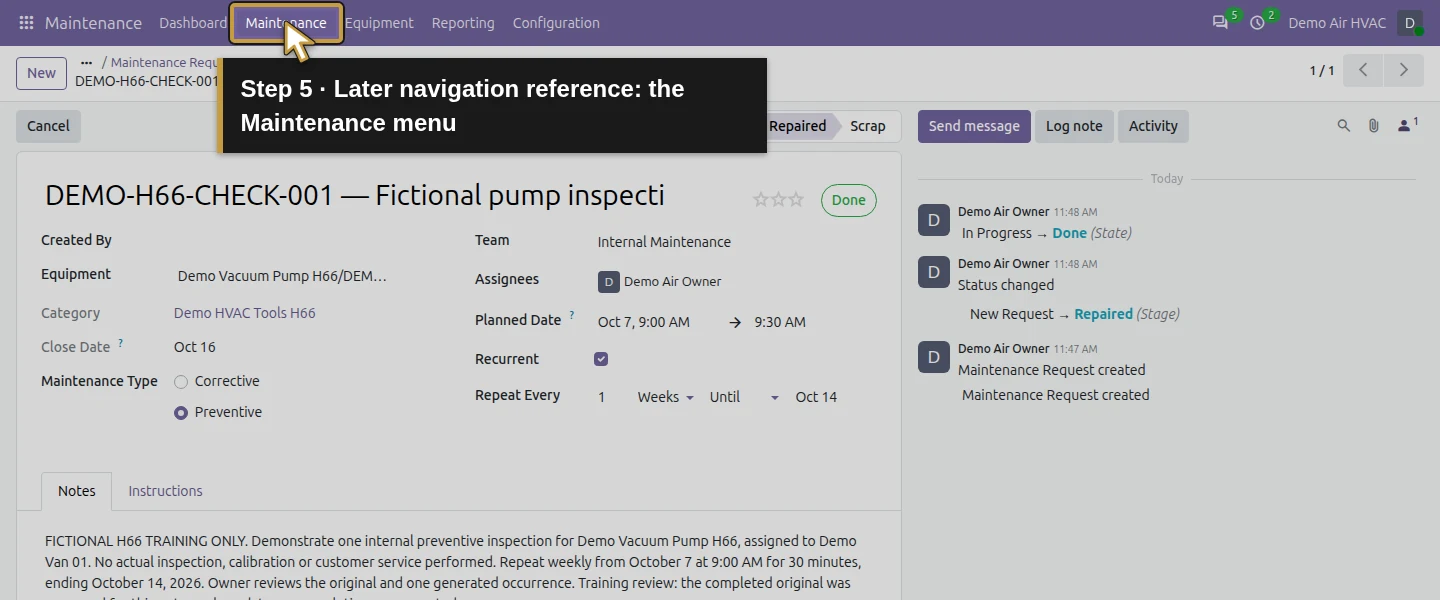Click Demo Air Owner assignee avatar
Viewport: 1440px width, 600px height.
click(x=609, y=282)
